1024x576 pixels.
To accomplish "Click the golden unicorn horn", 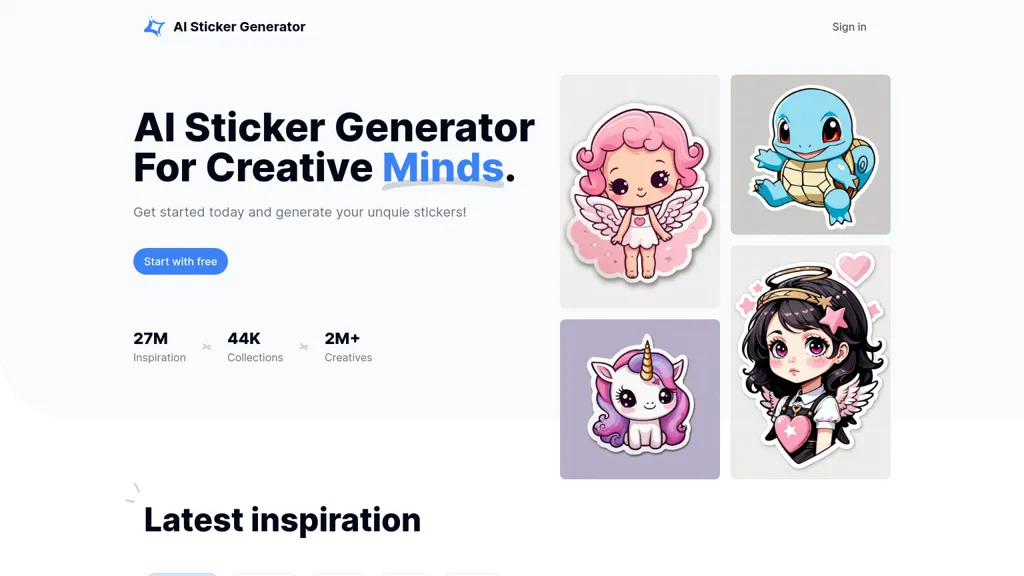I will (x=647, y=359).
